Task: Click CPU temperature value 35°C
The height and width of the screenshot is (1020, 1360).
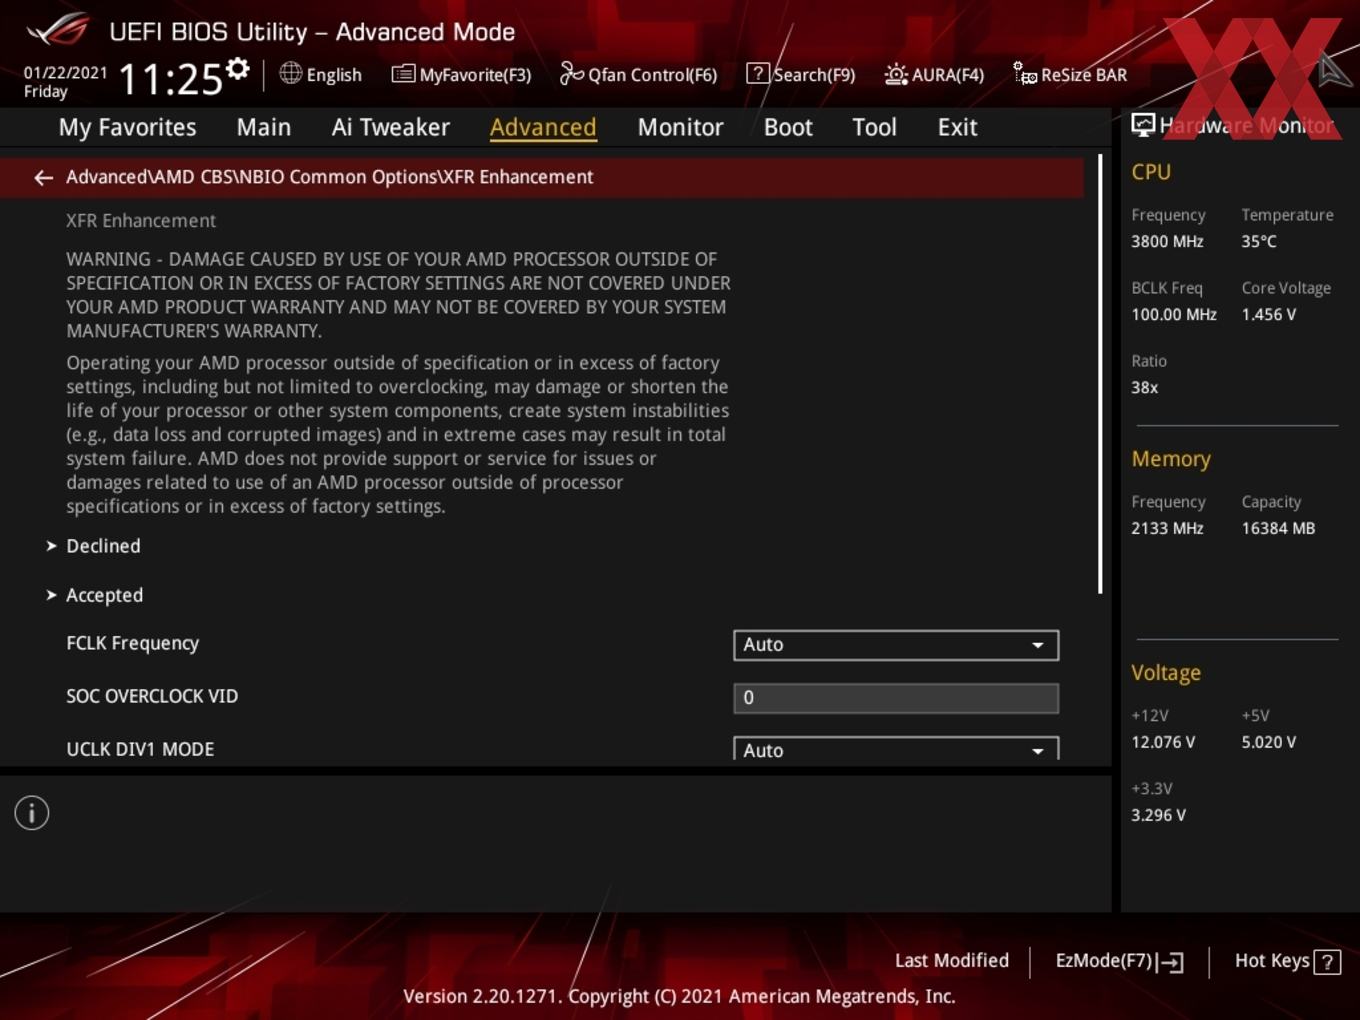Action: (1259, 241)
